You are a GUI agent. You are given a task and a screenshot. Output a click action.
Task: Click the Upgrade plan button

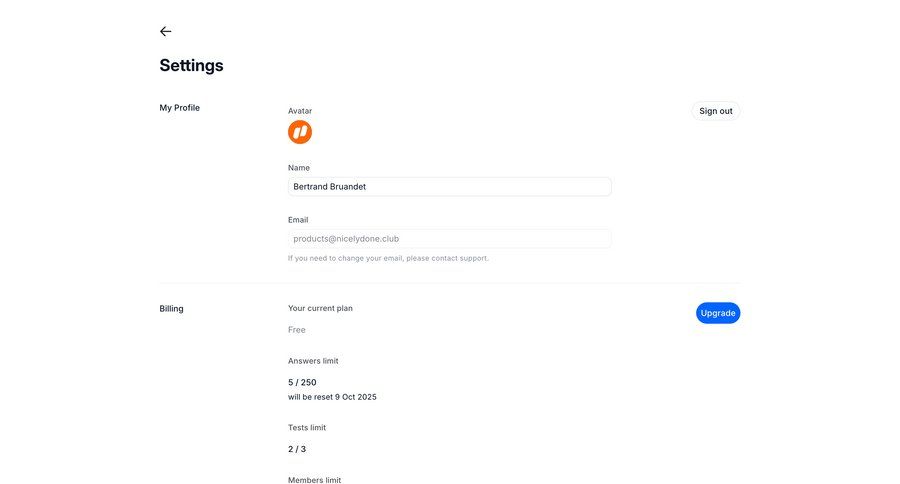click(718, 313)
